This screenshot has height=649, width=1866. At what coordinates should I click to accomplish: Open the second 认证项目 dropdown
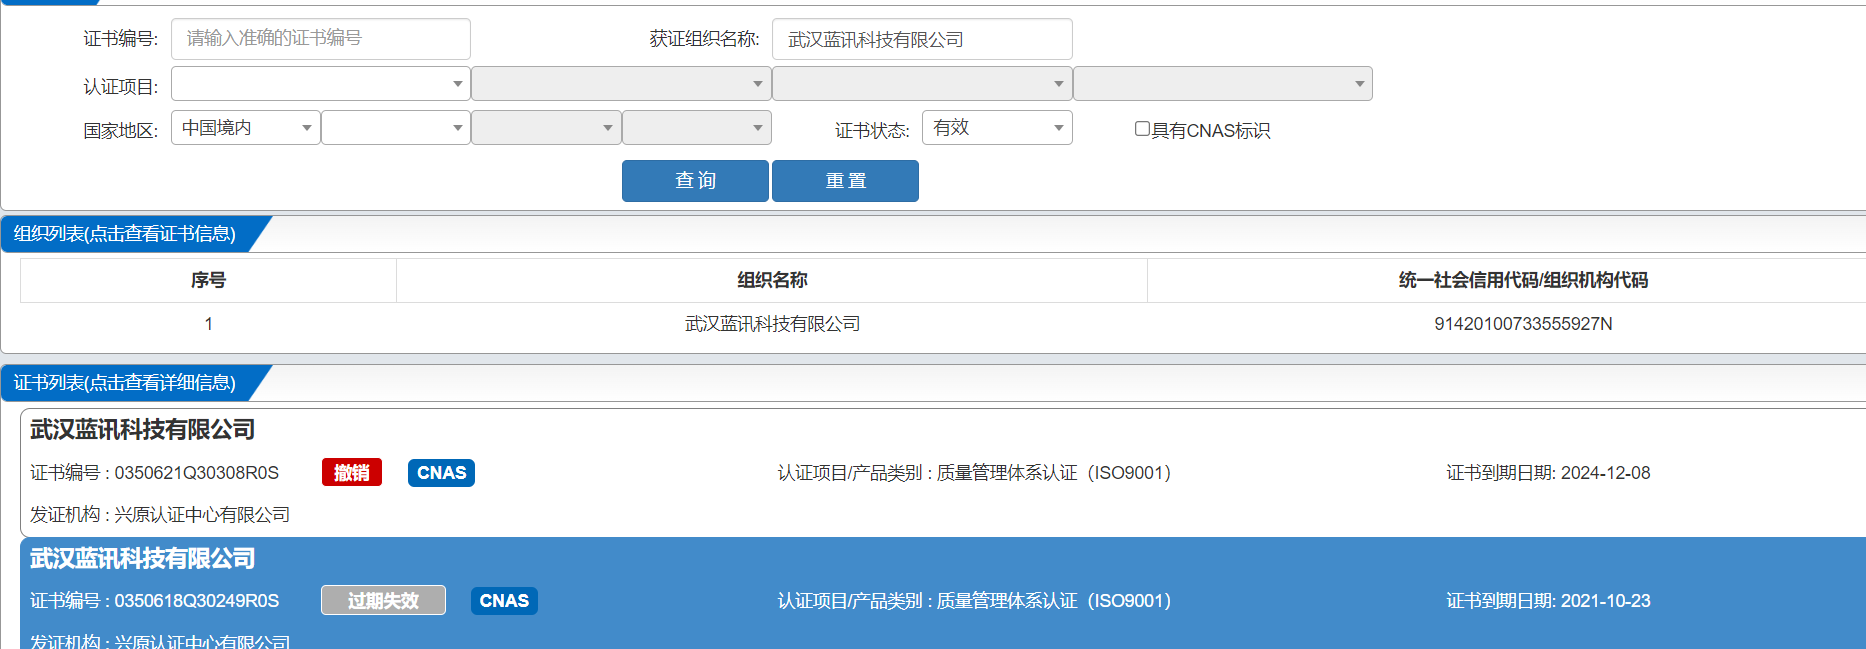[621, 84]
